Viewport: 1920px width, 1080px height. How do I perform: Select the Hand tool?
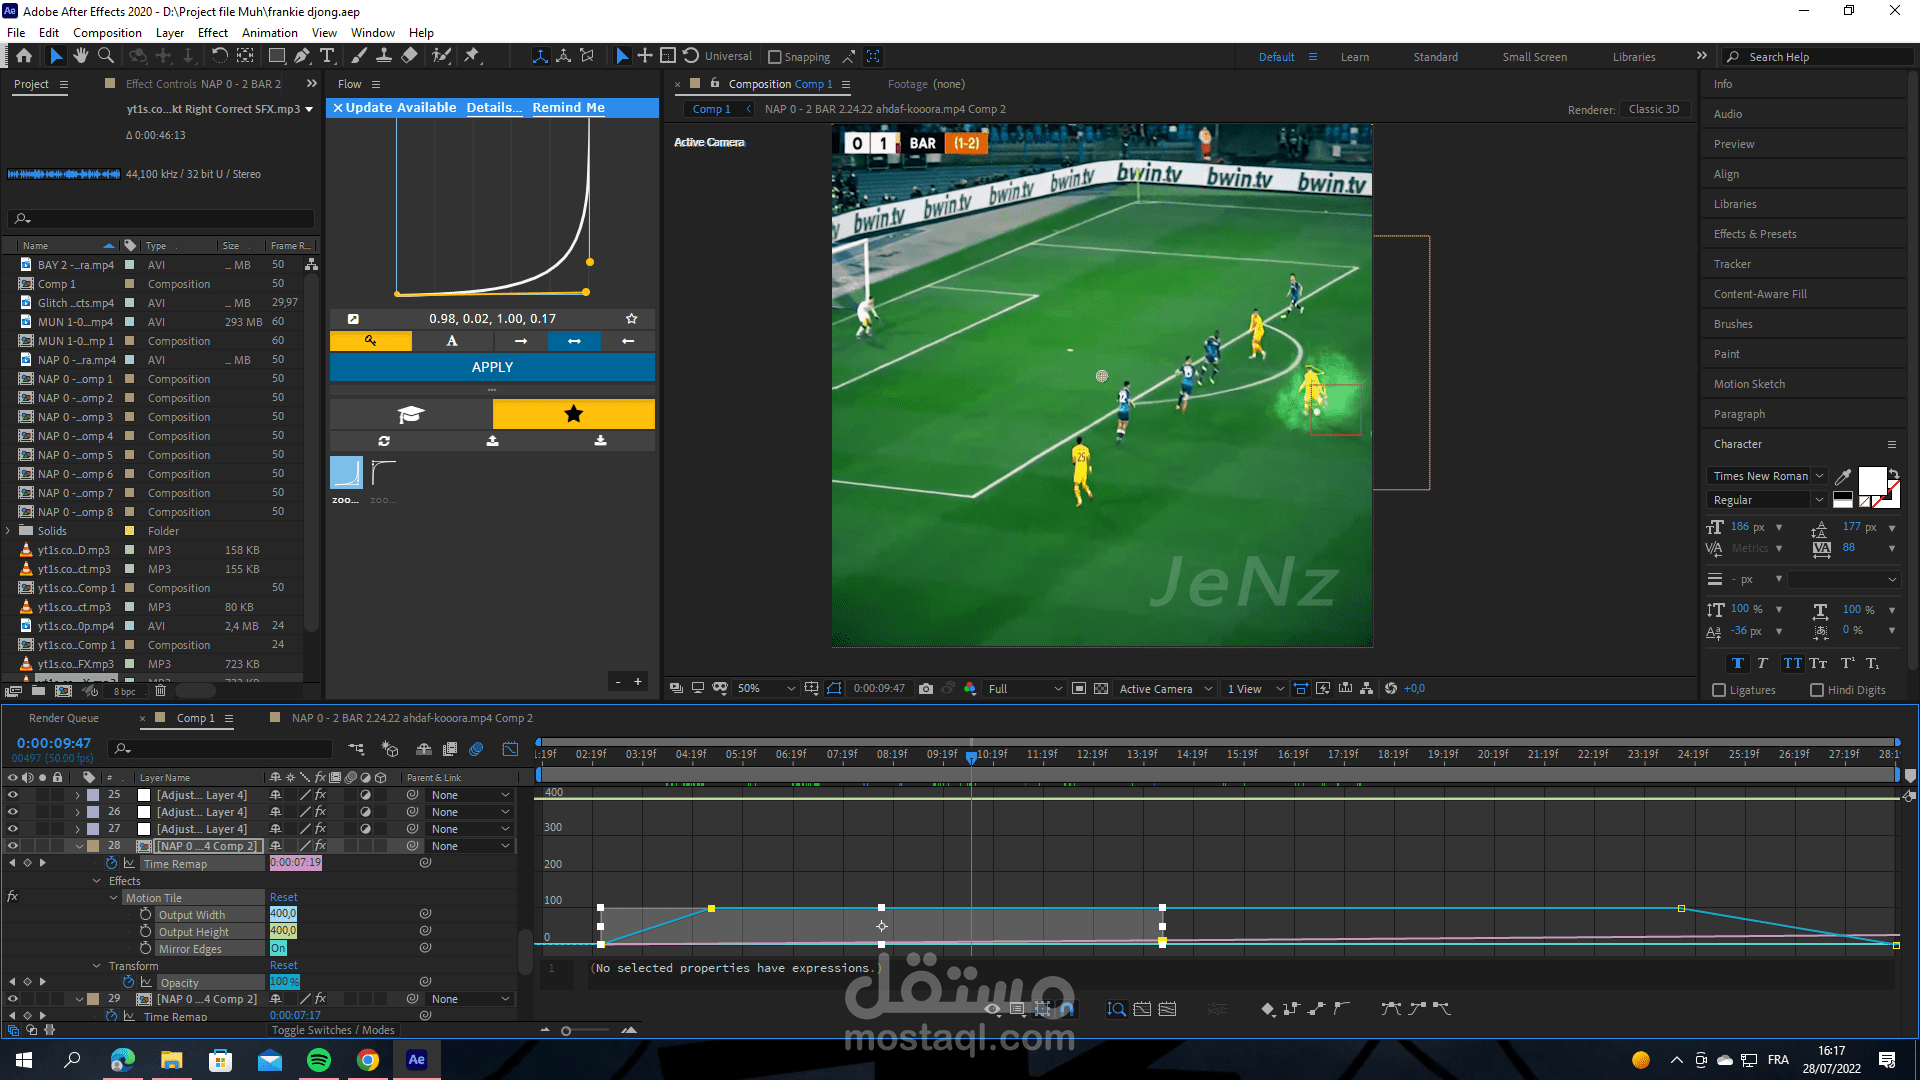click(x=81, y=56)
